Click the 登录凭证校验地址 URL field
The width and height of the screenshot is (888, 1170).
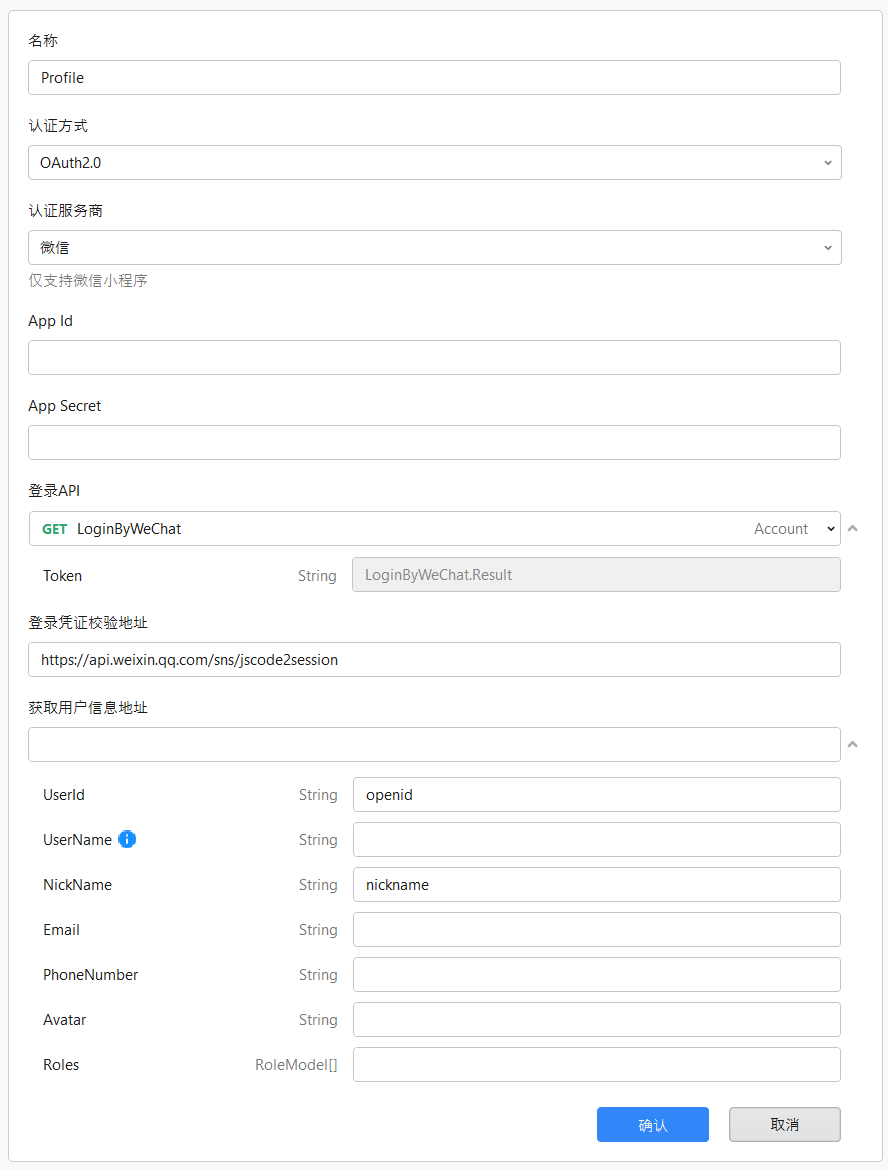point(434,660)
